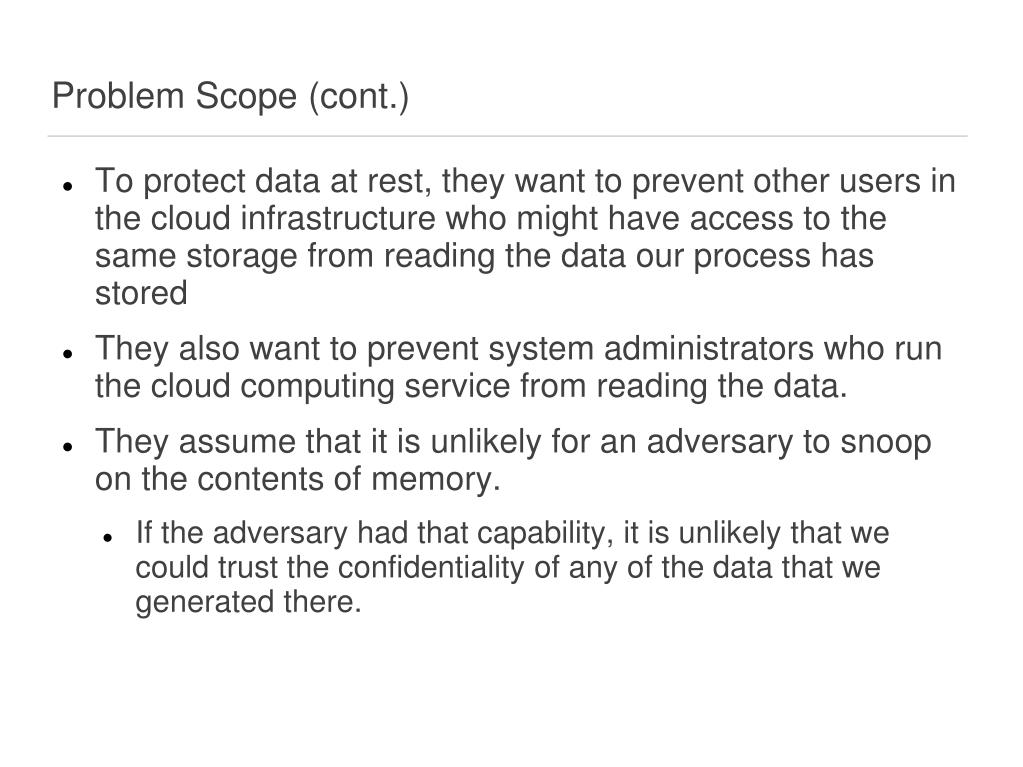
Task: Click the line "on the contents of memory."
Action: [297, 480]
